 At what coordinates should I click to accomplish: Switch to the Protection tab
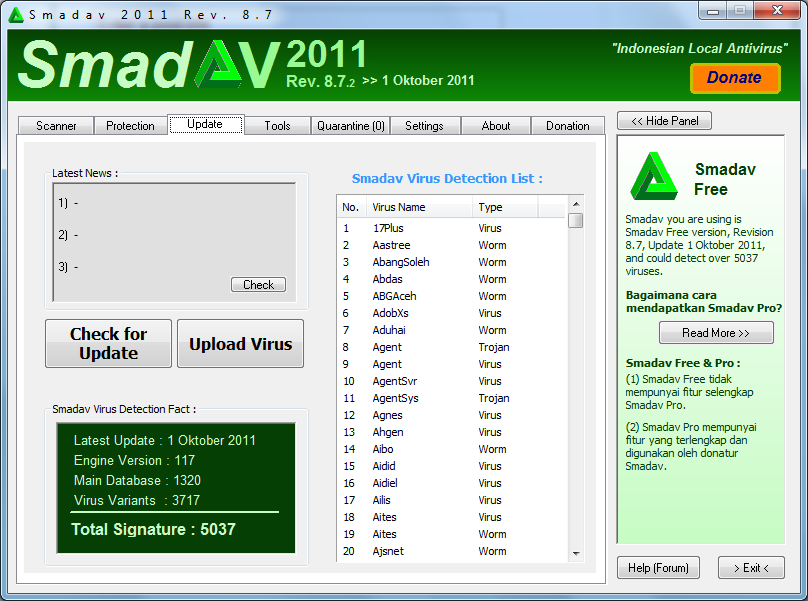[x=130, y=126]
